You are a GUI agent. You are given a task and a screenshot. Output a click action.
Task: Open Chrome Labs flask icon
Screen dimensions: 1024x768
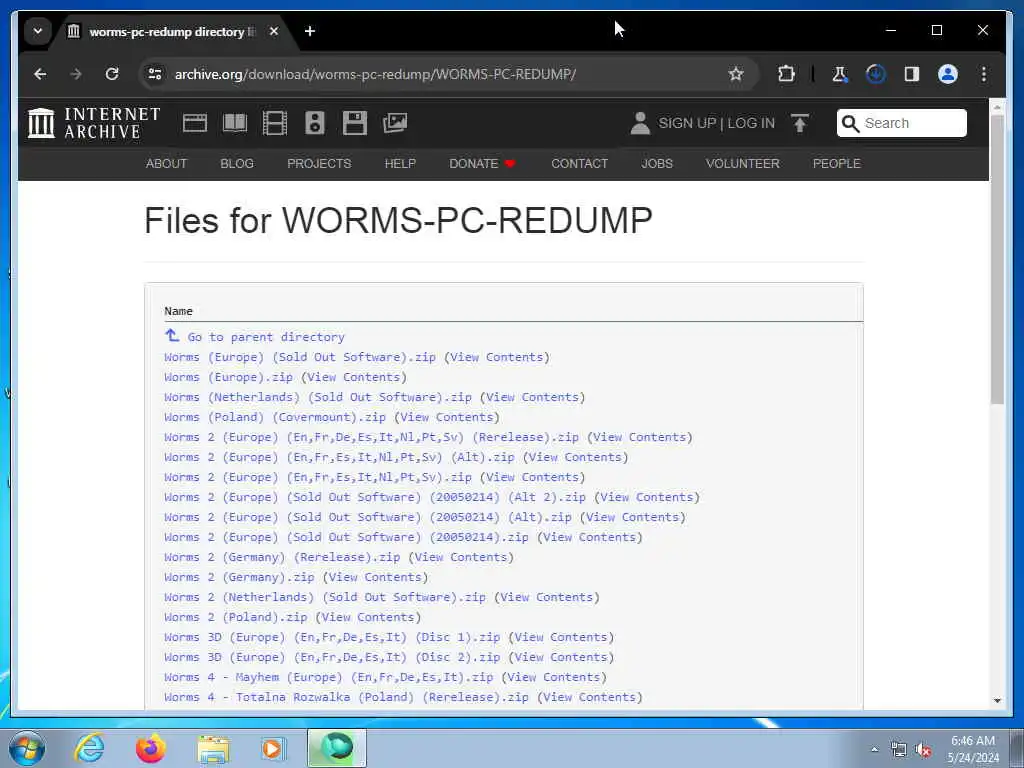pos(839,74)
